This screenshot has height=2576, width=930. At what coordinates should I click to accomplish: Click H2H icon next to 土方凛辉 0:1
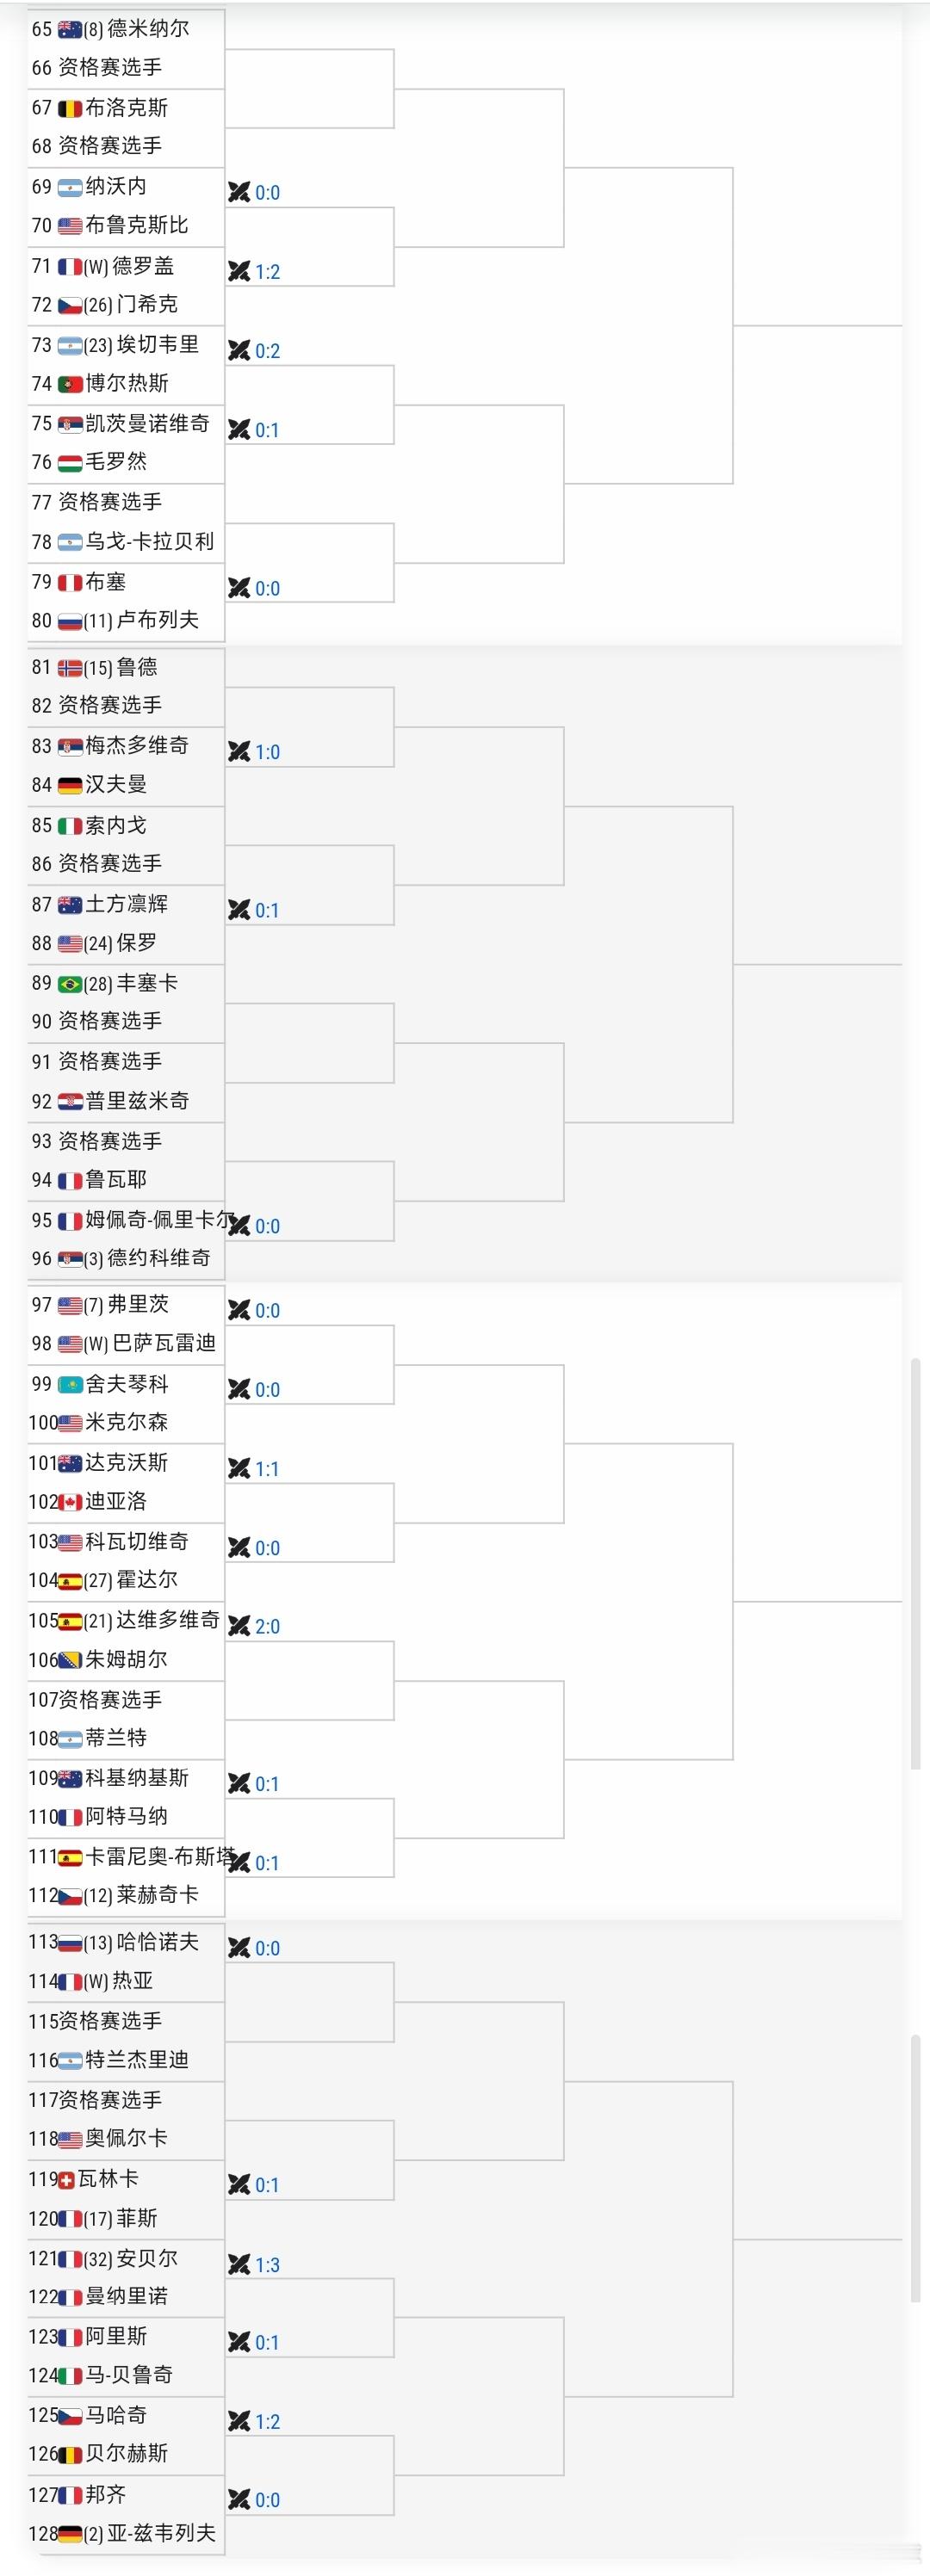(x=239, y=909)
